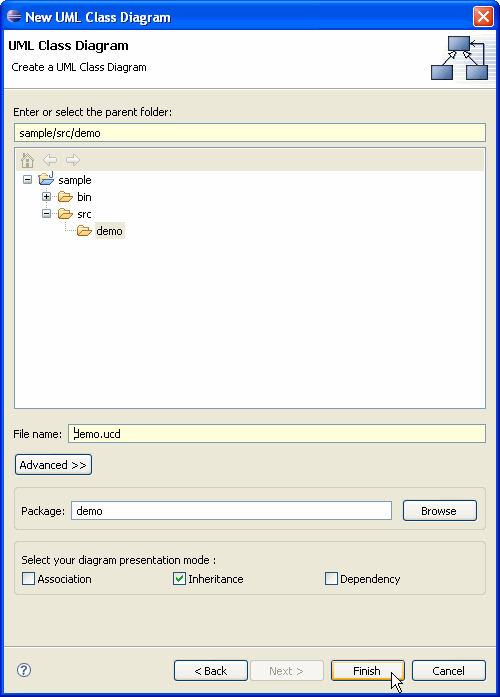The image size is (500, 697).
Task: Click the demo folder icon
Action: pyautogui.click(x=84, y=231)
